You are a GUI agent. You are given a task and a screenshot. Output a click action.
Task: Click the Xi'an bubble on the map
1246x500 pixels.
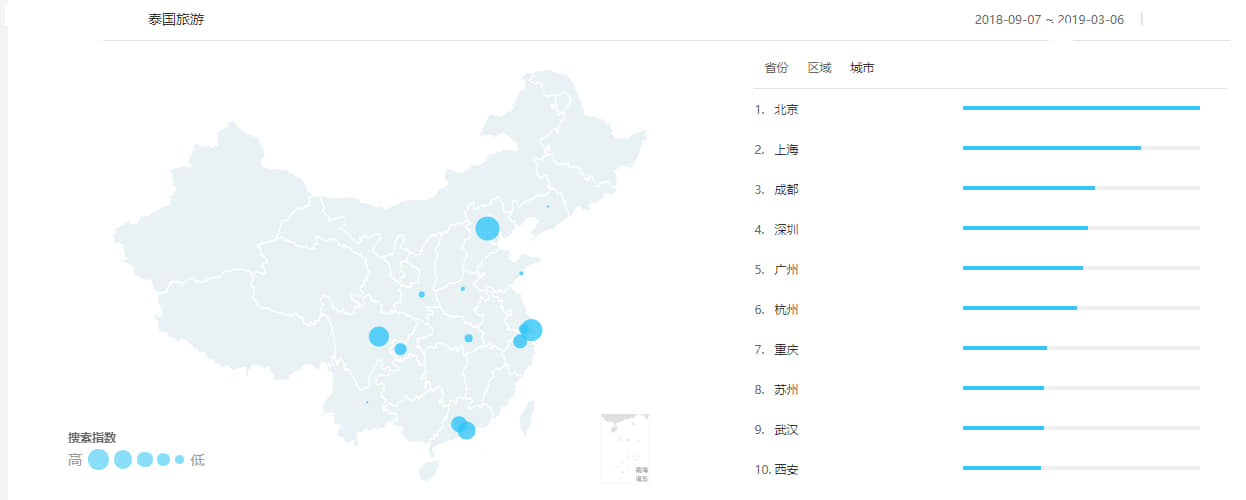(x=421, y=294)
